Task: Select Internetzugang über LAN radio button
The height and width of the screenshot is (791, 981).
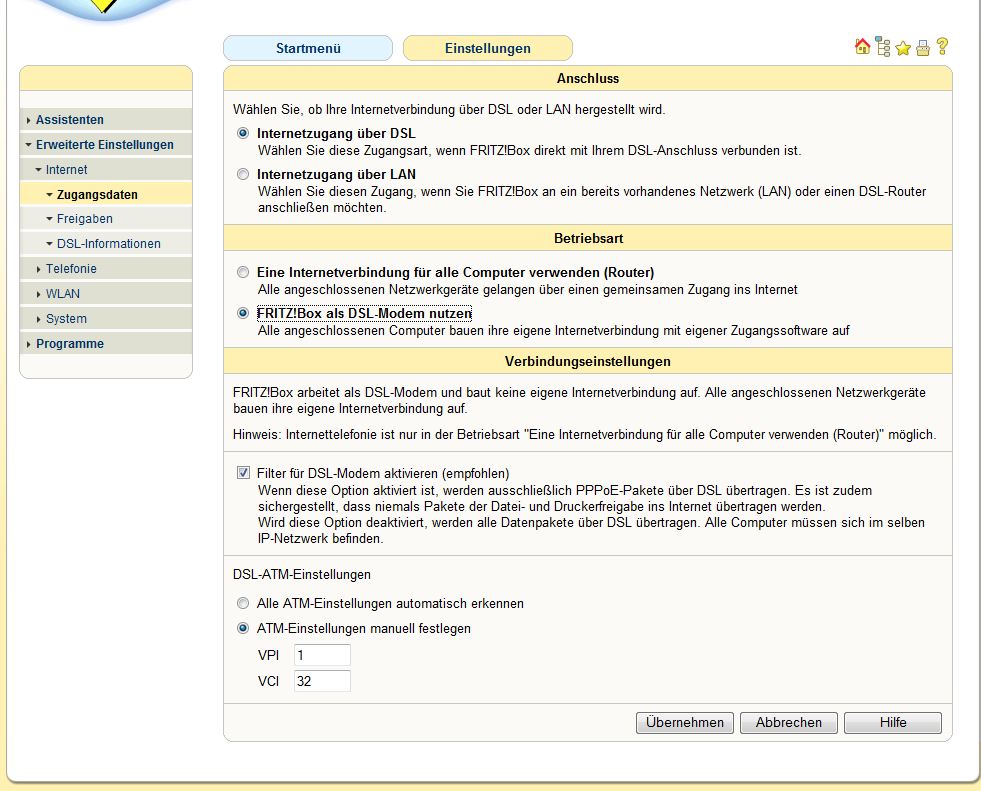Action: click(243, 174)
